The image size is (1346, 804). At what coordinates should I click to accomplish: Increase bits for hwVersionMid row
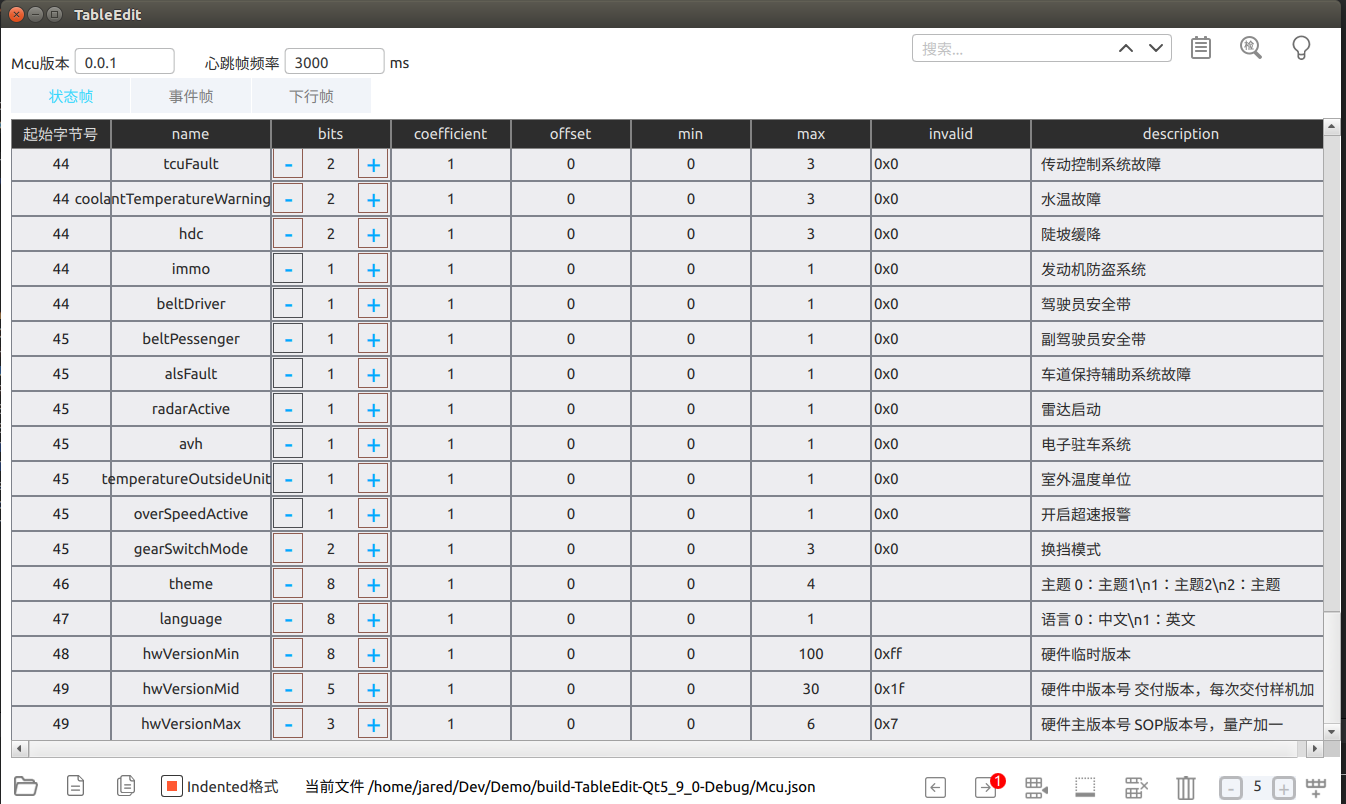373,689
